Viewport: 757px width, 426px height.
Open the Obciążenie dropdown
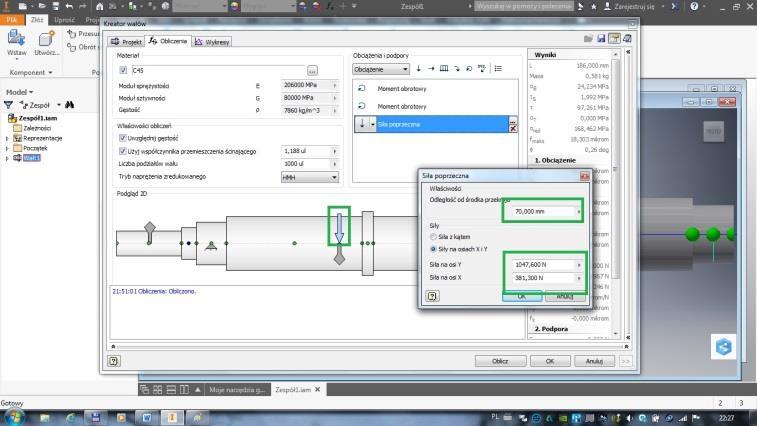[x=381, y=69]
